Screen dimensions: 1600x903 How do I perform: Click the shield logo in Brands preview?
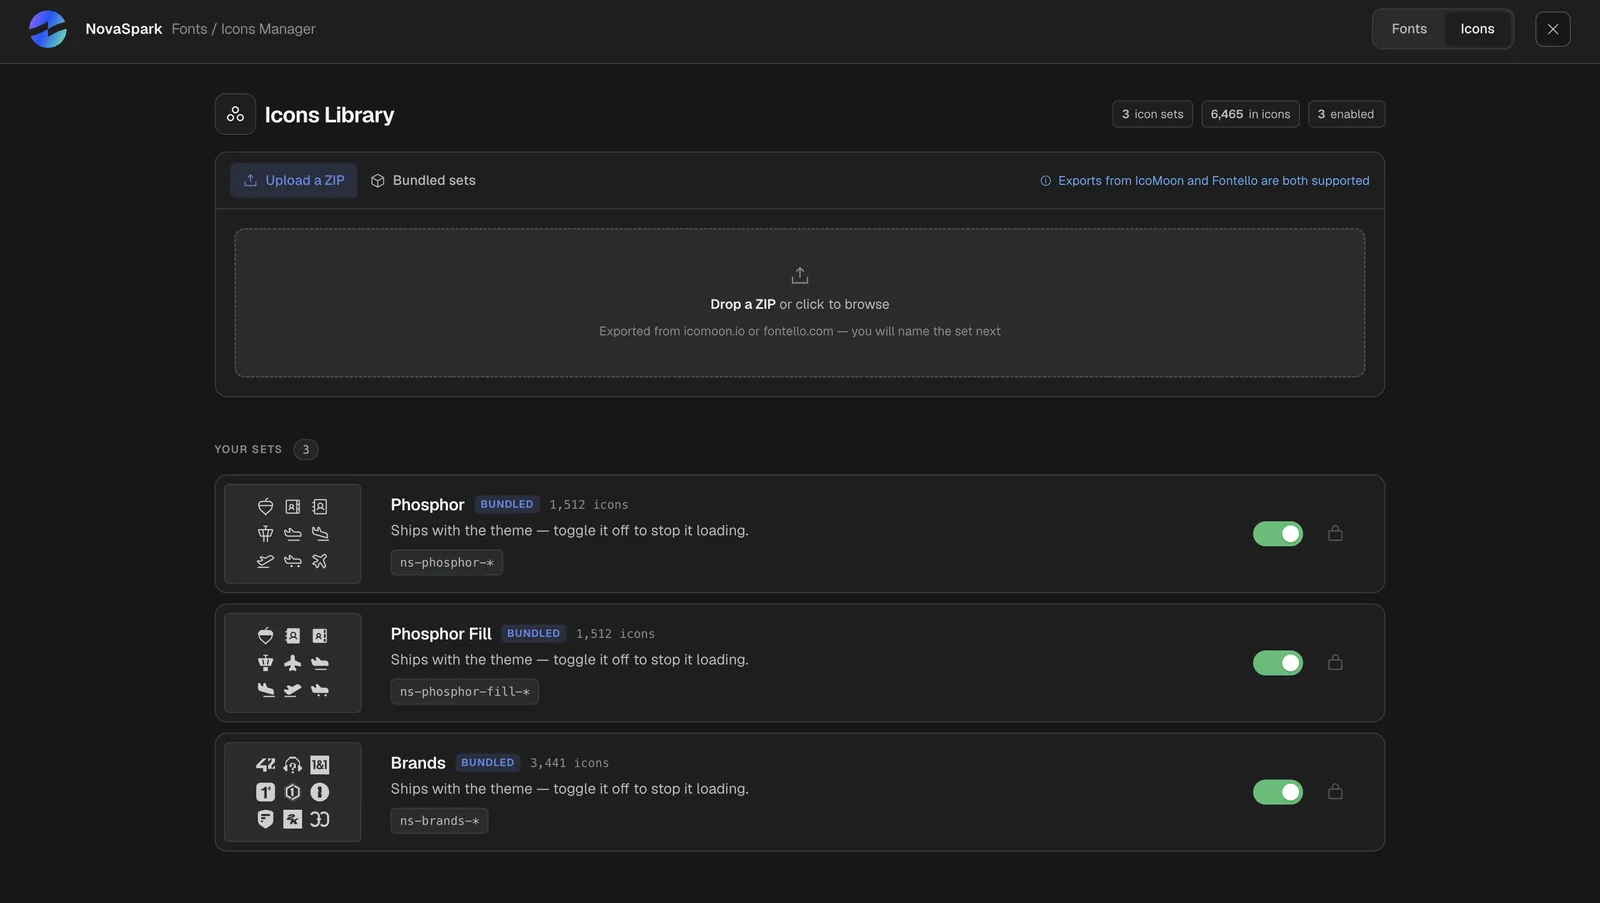[265, 819]
